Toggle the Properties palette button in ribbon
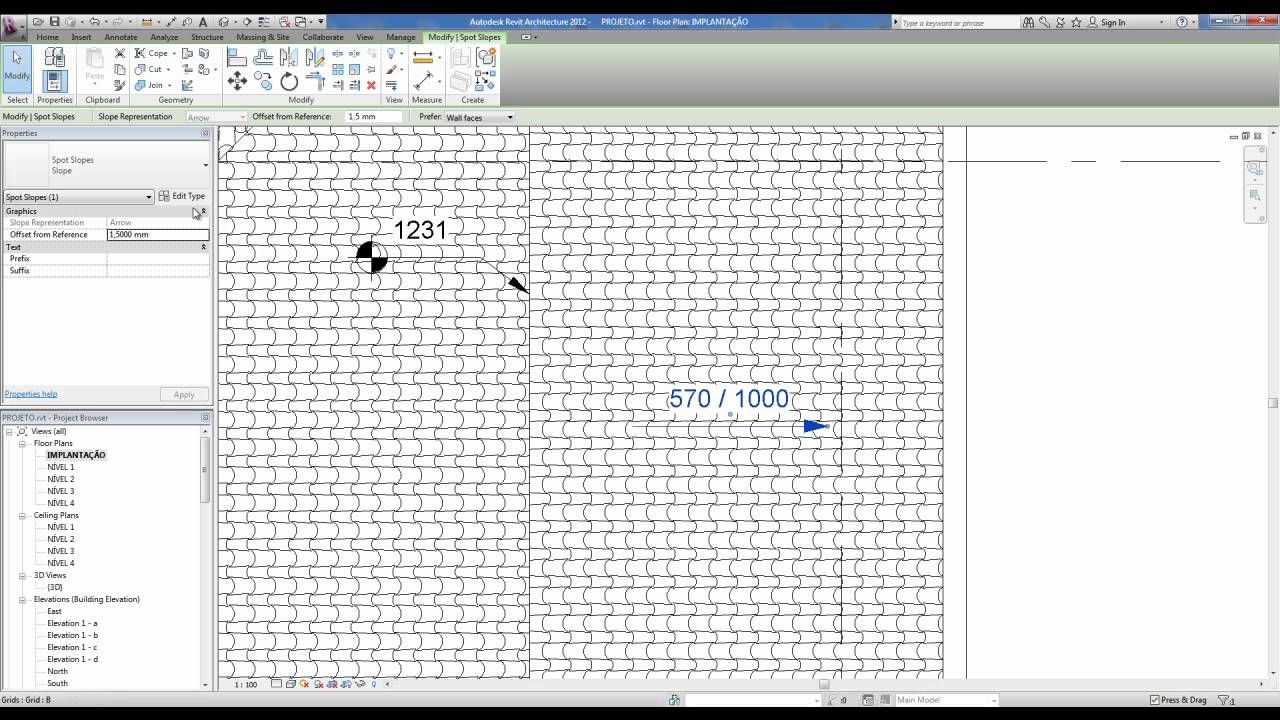1280x720 pixels. (x=55, y=82)
